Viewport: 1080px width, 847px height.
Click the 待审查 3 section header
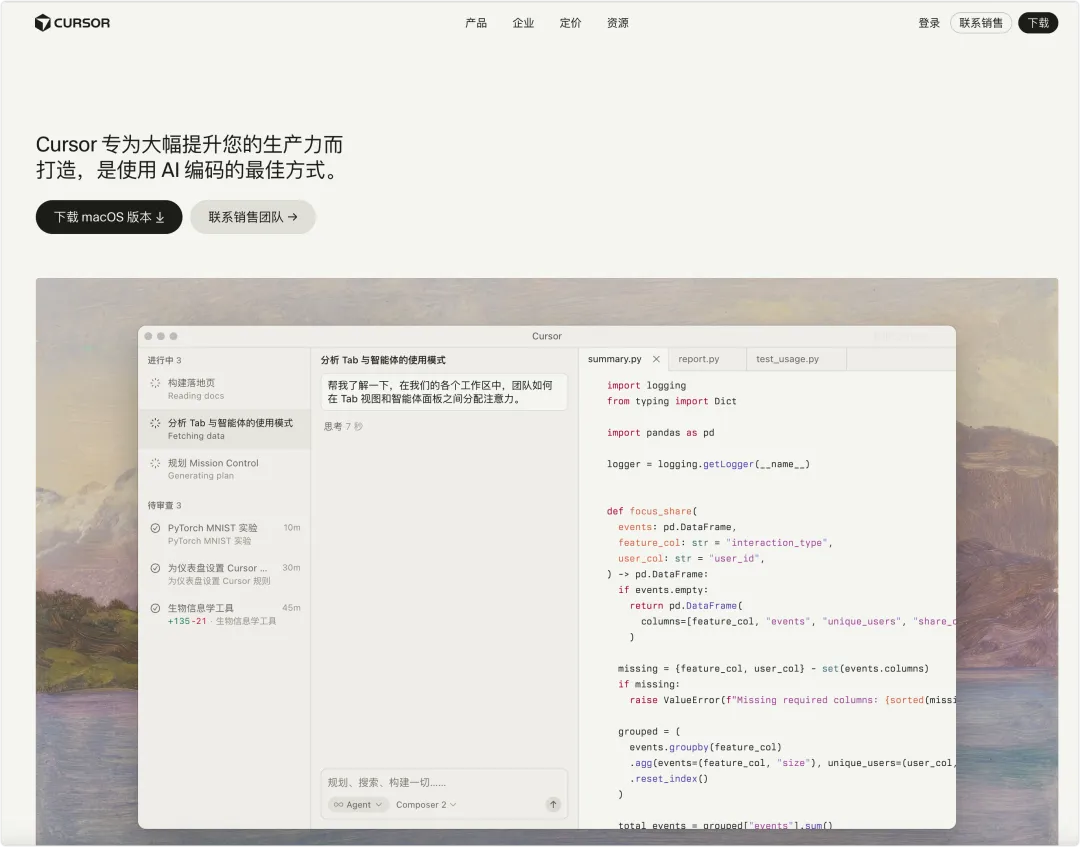164,505
